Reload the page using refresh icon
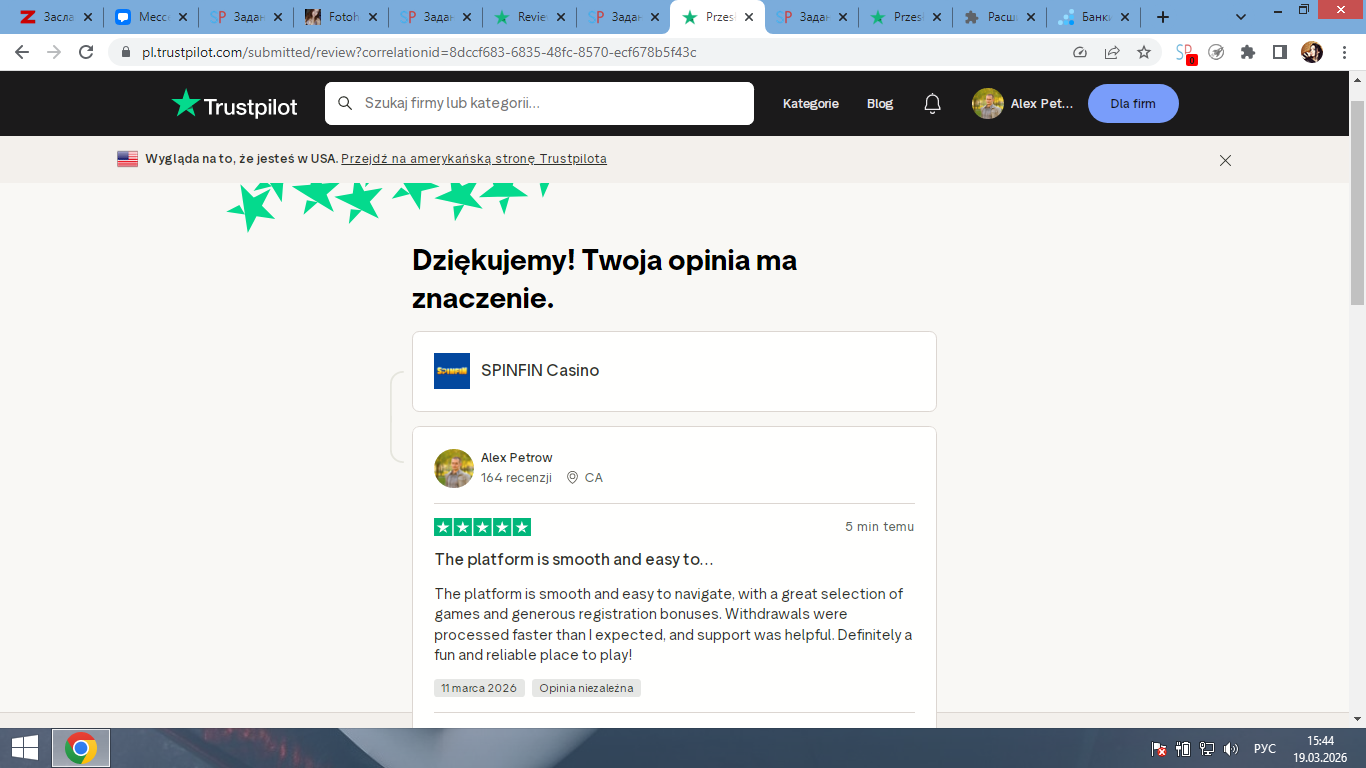 pos(86,52)
